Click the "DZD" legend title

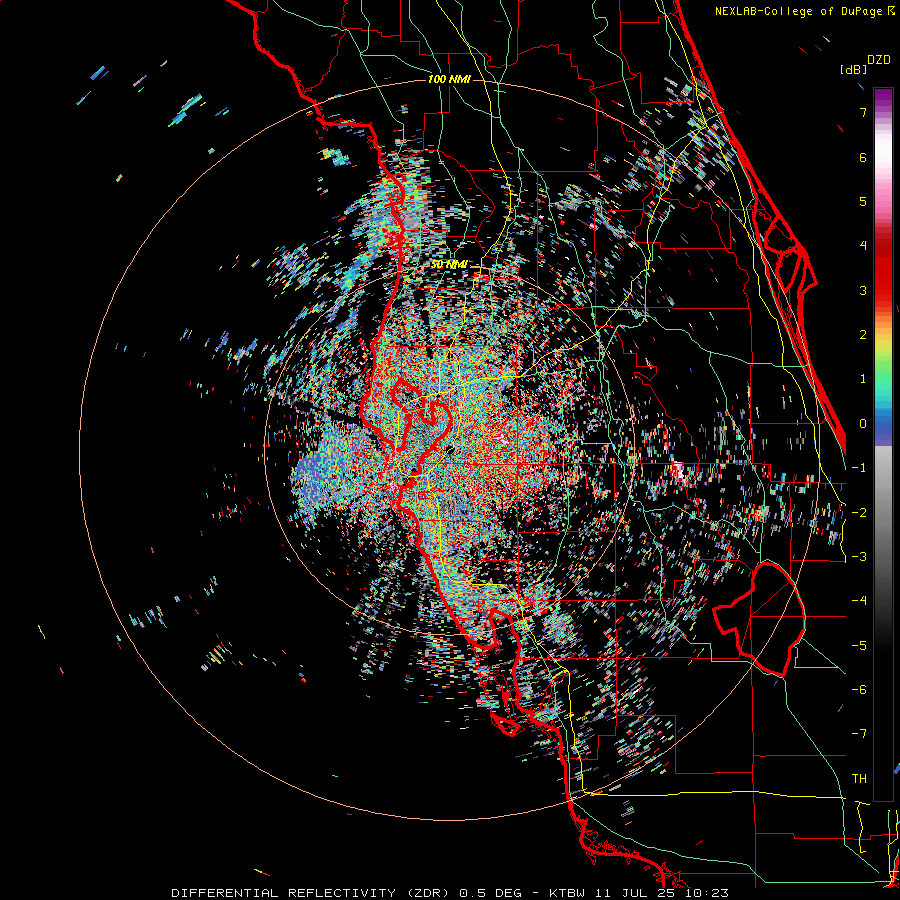coord(879,60)
